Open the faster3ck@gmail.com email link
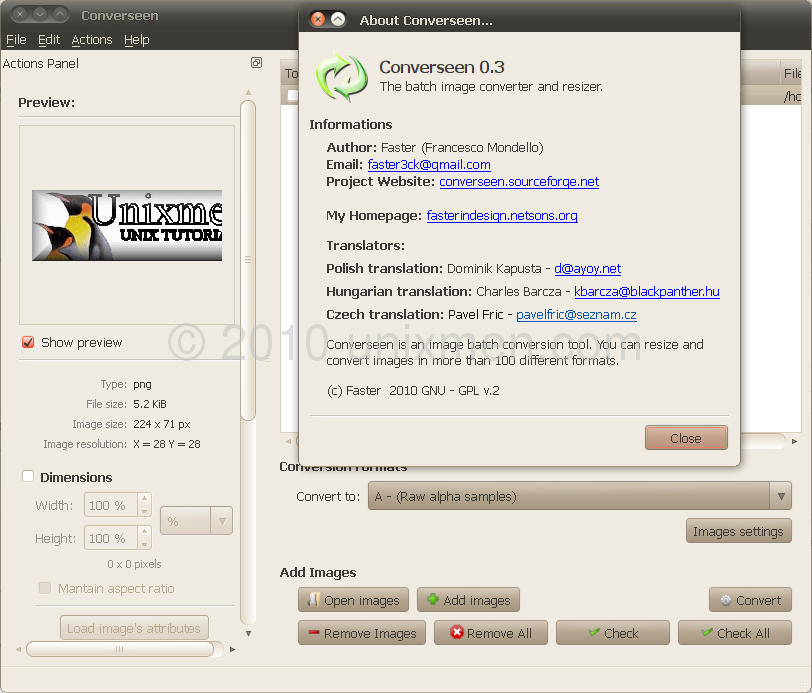Viewport: 812px width, 693px height. (x=429, y=165)
